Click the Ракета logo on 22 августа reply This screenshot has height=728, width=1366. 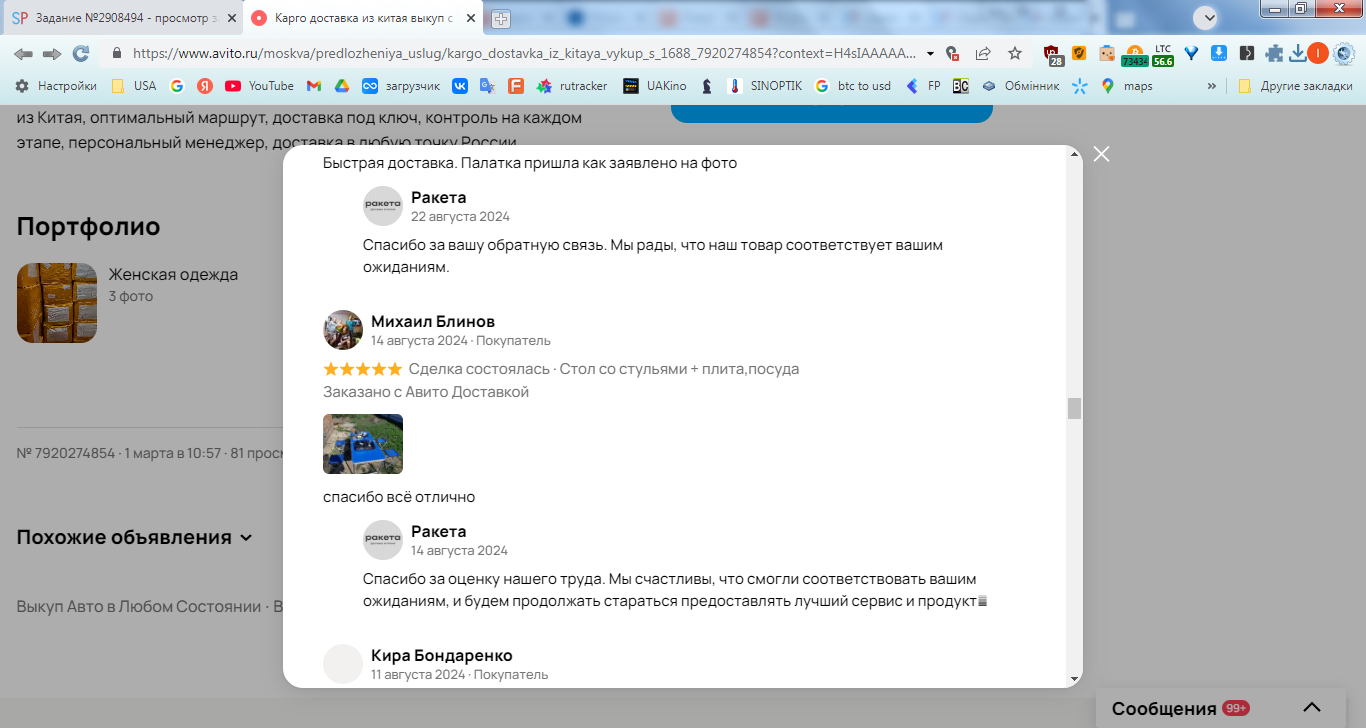pyautogui.click(x=383, y=206)
